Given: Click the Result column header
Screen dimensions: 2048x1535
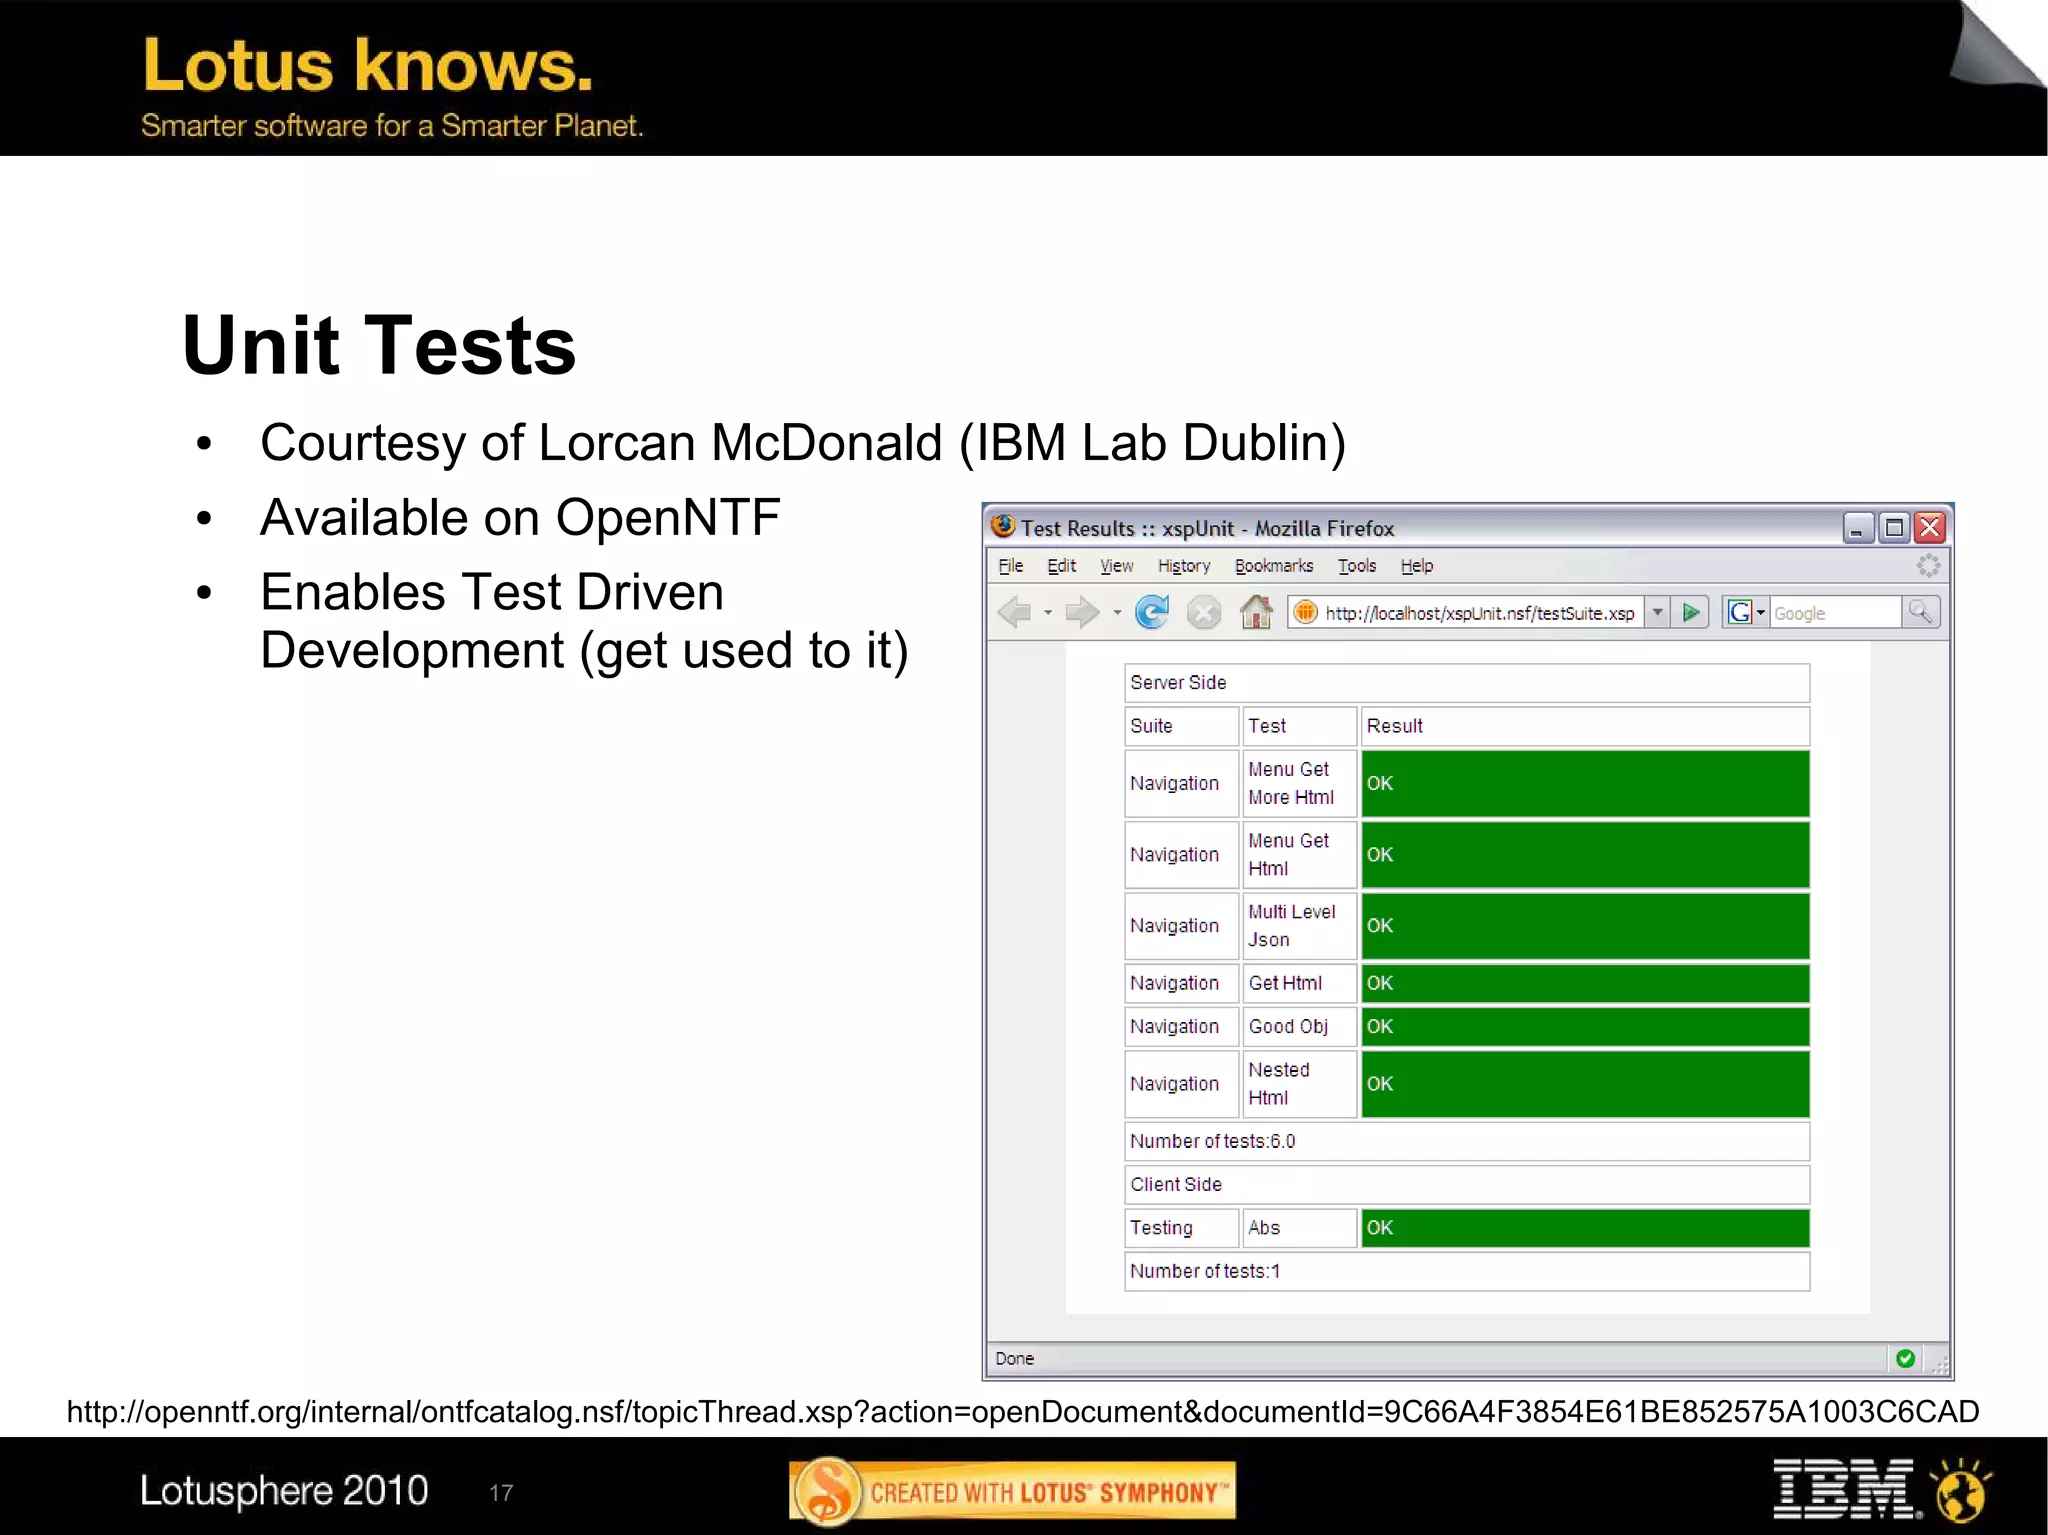Looking at the screenshot, I should point(1585,726).
